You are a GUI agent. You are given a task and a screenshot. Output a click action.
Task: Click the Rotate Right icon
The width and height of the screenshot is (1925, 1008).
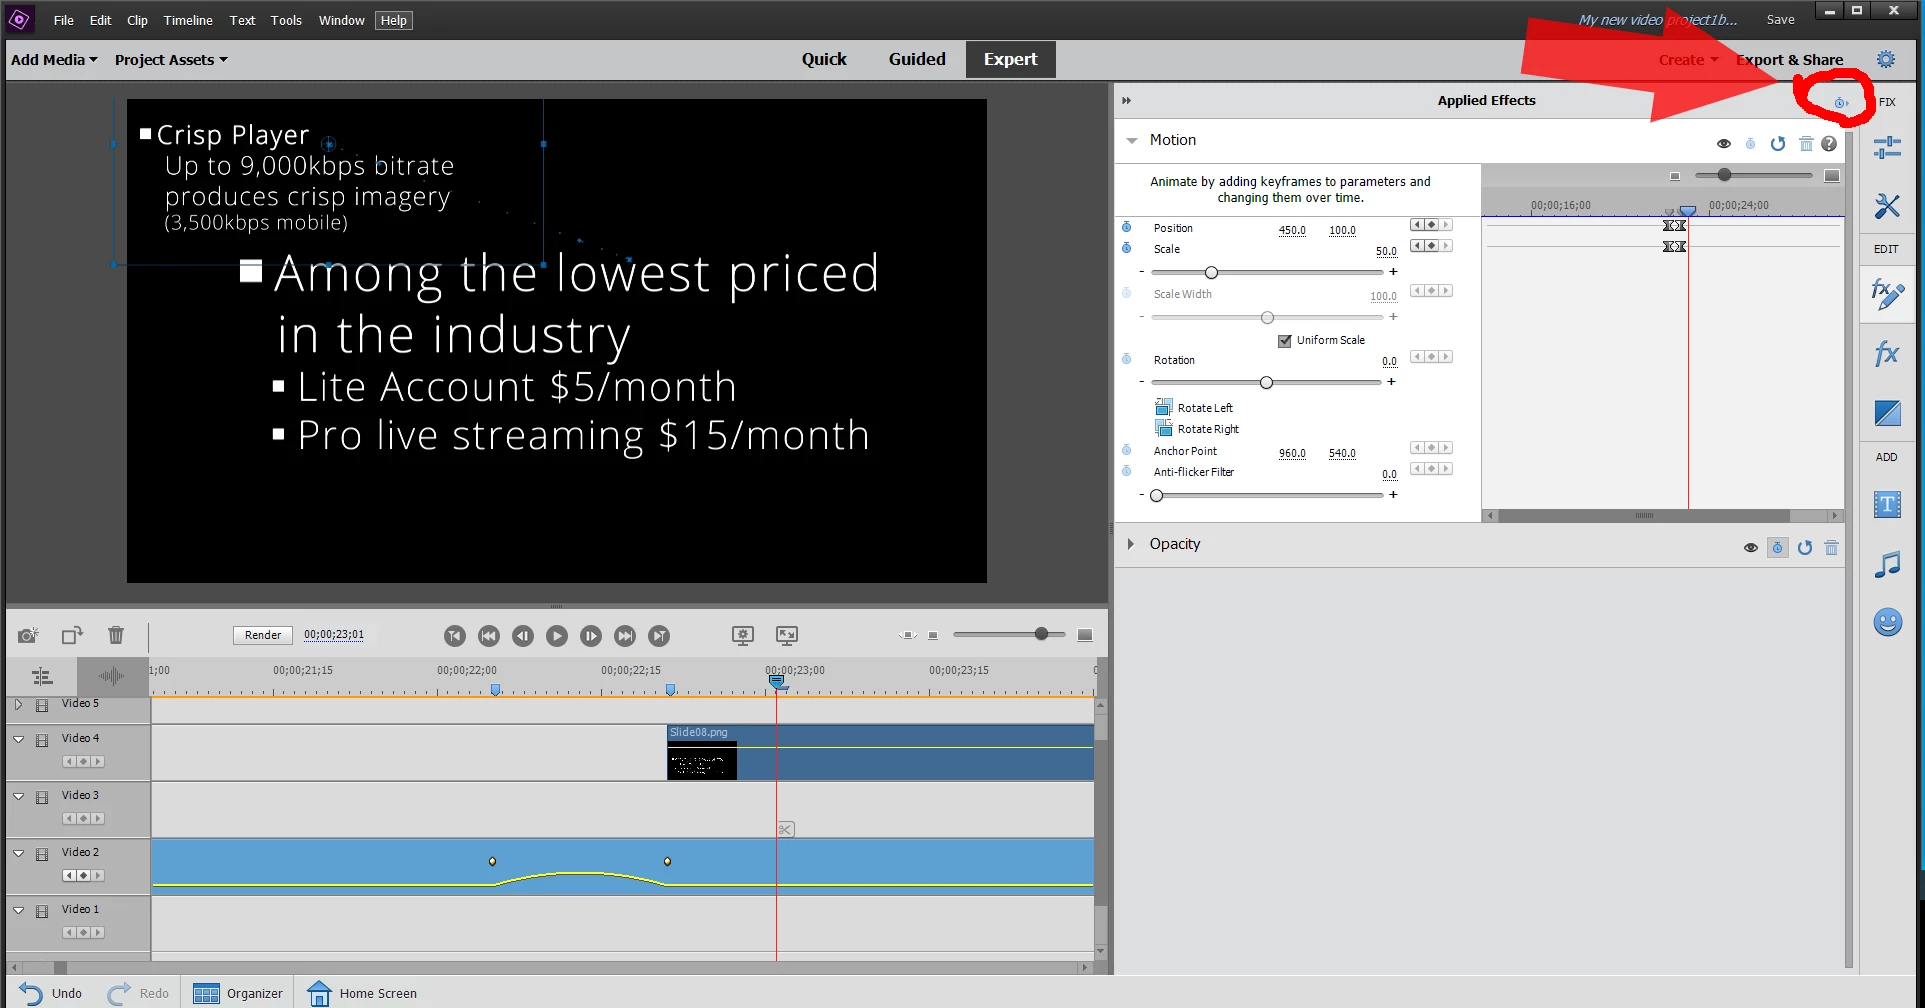1163,428
